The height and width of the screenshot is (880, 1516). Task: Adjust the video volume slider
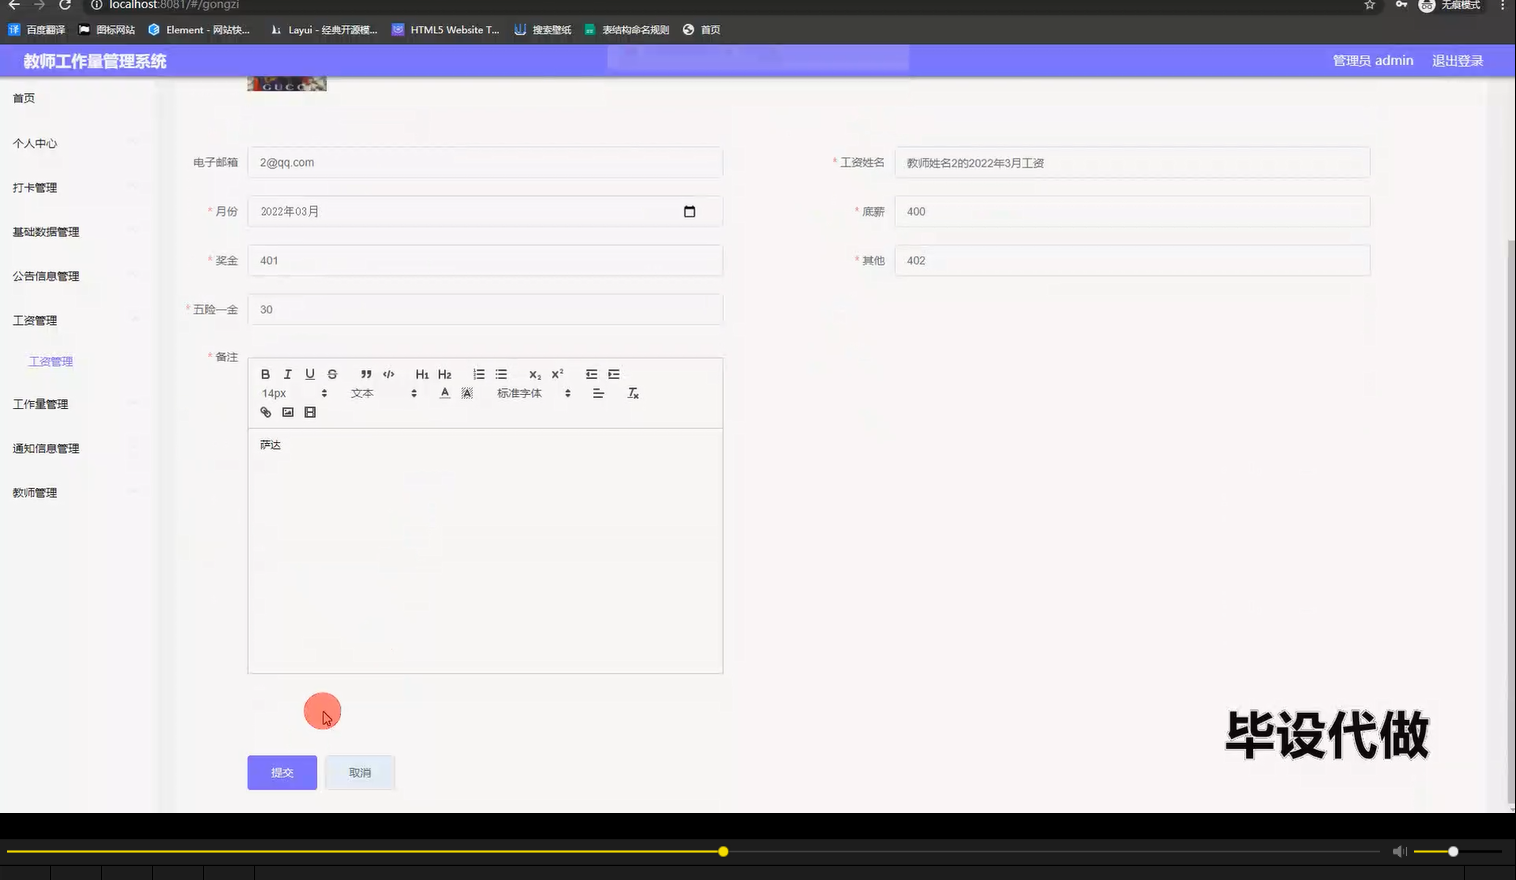click(1458, 852)
